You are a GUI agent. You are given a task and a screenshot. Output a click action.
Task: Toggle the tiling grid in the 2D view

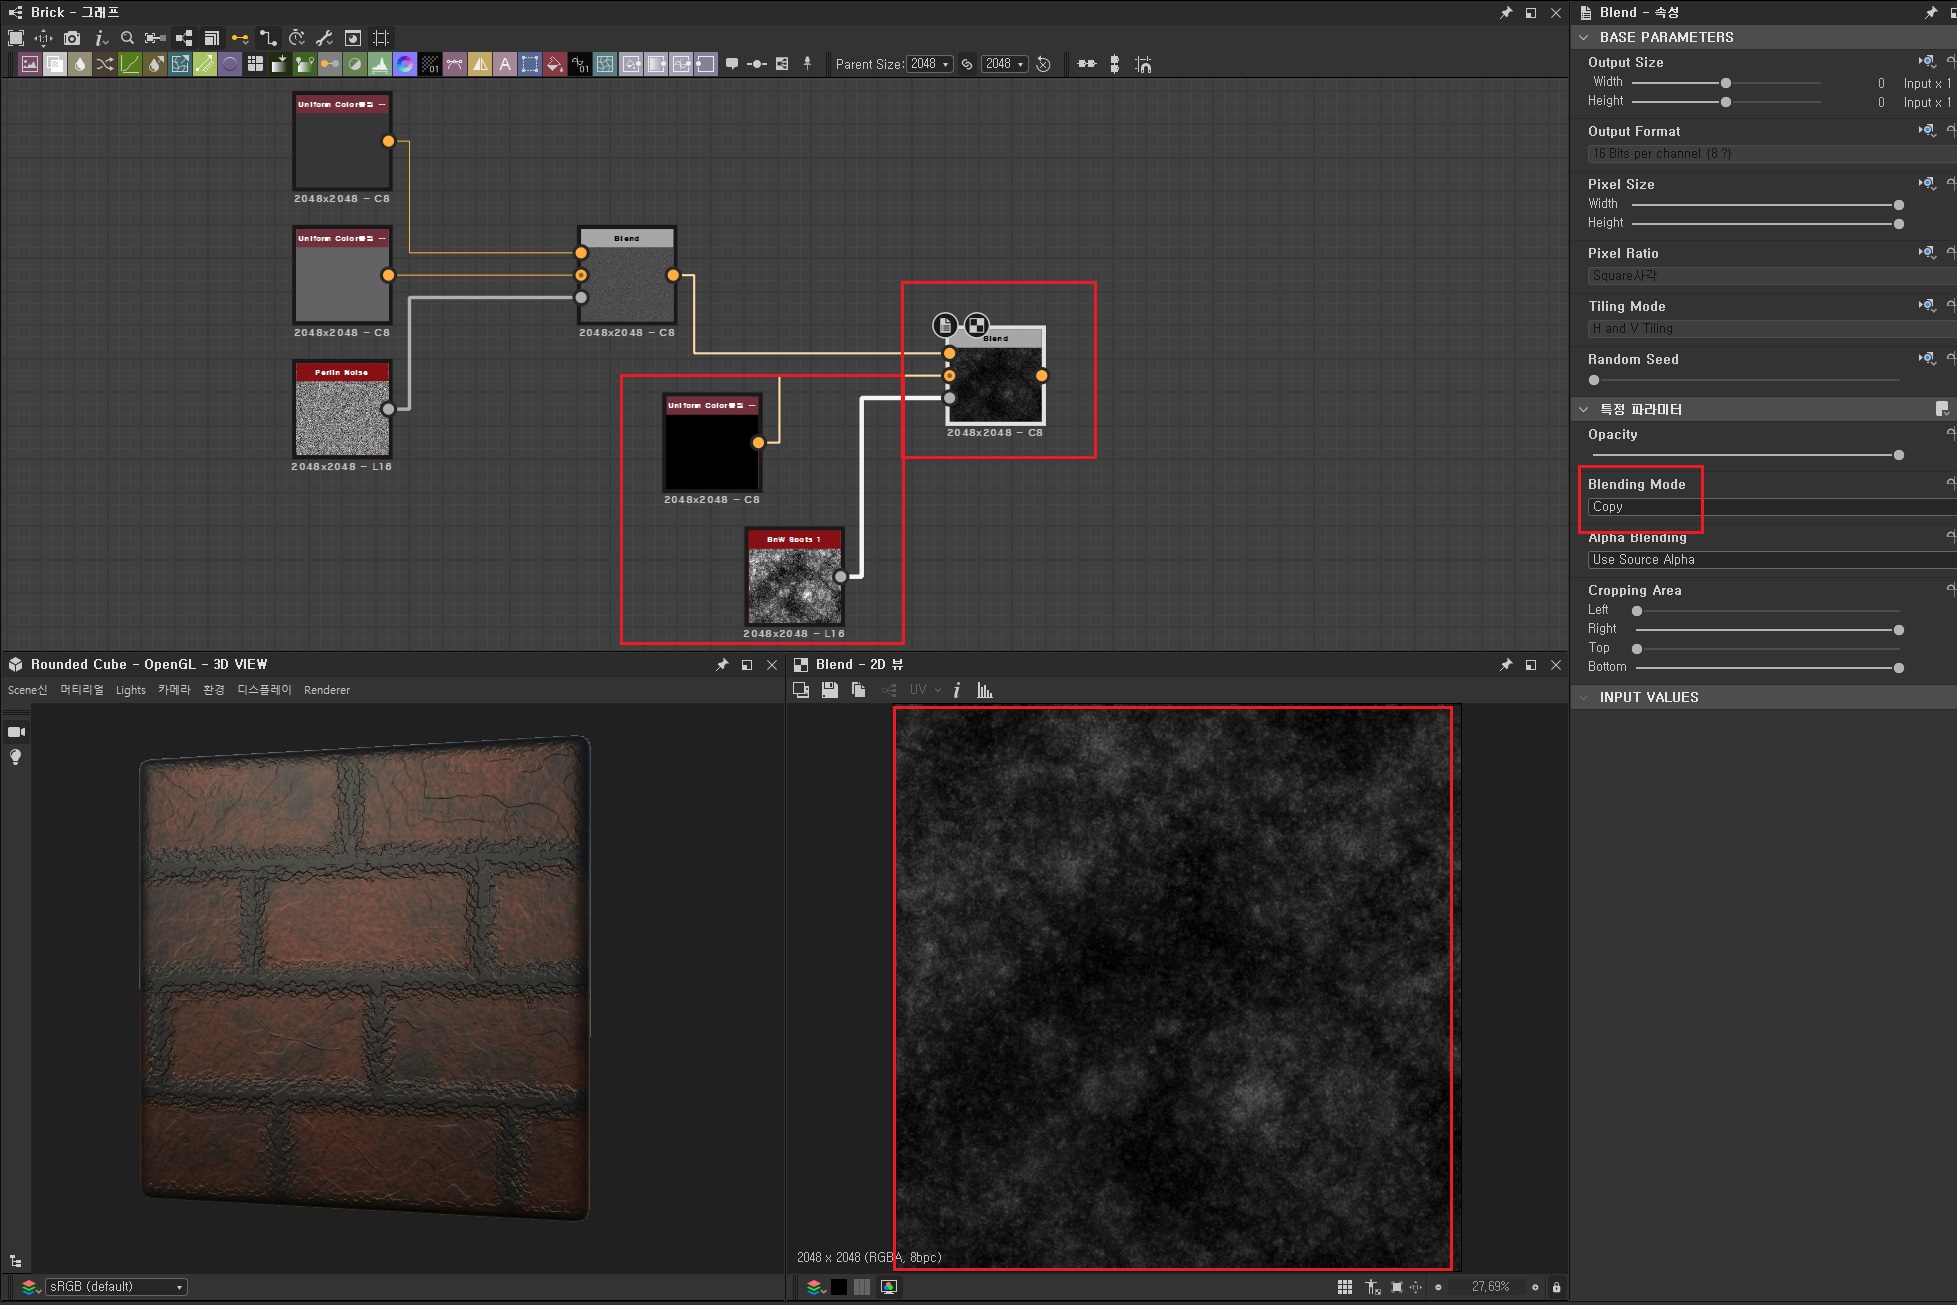[x=1345, y=1287]
